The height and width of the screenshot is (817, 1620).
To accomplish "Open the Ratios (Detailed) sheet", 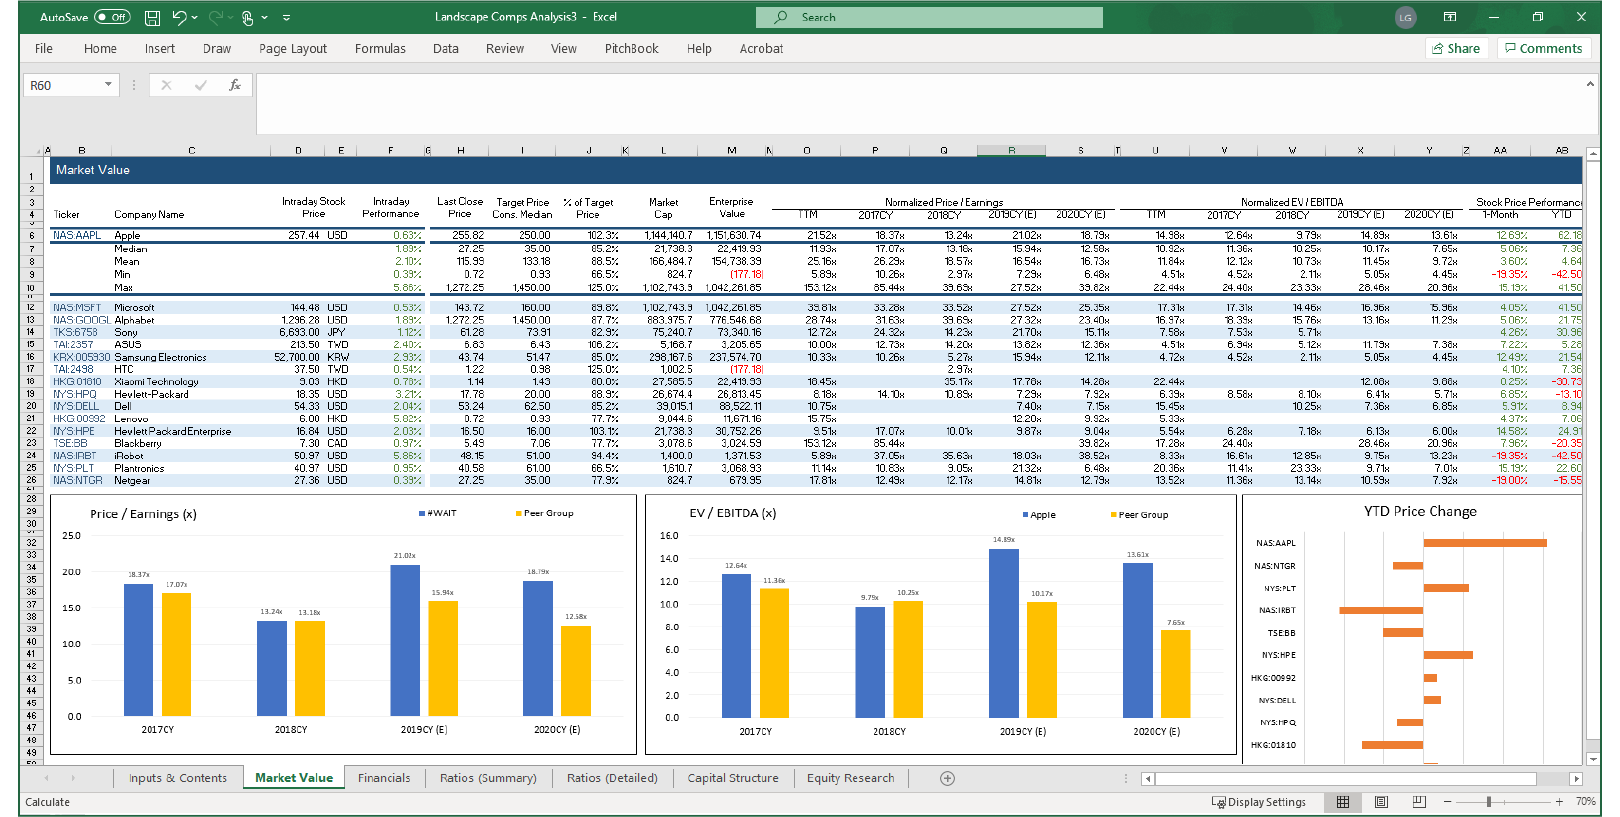I will pos(612,778).
